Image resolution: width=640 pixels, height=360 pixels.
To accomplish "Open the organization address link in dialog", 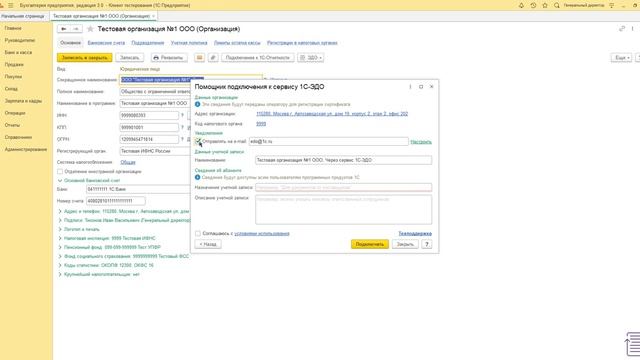I will click(x=332, y=114).
